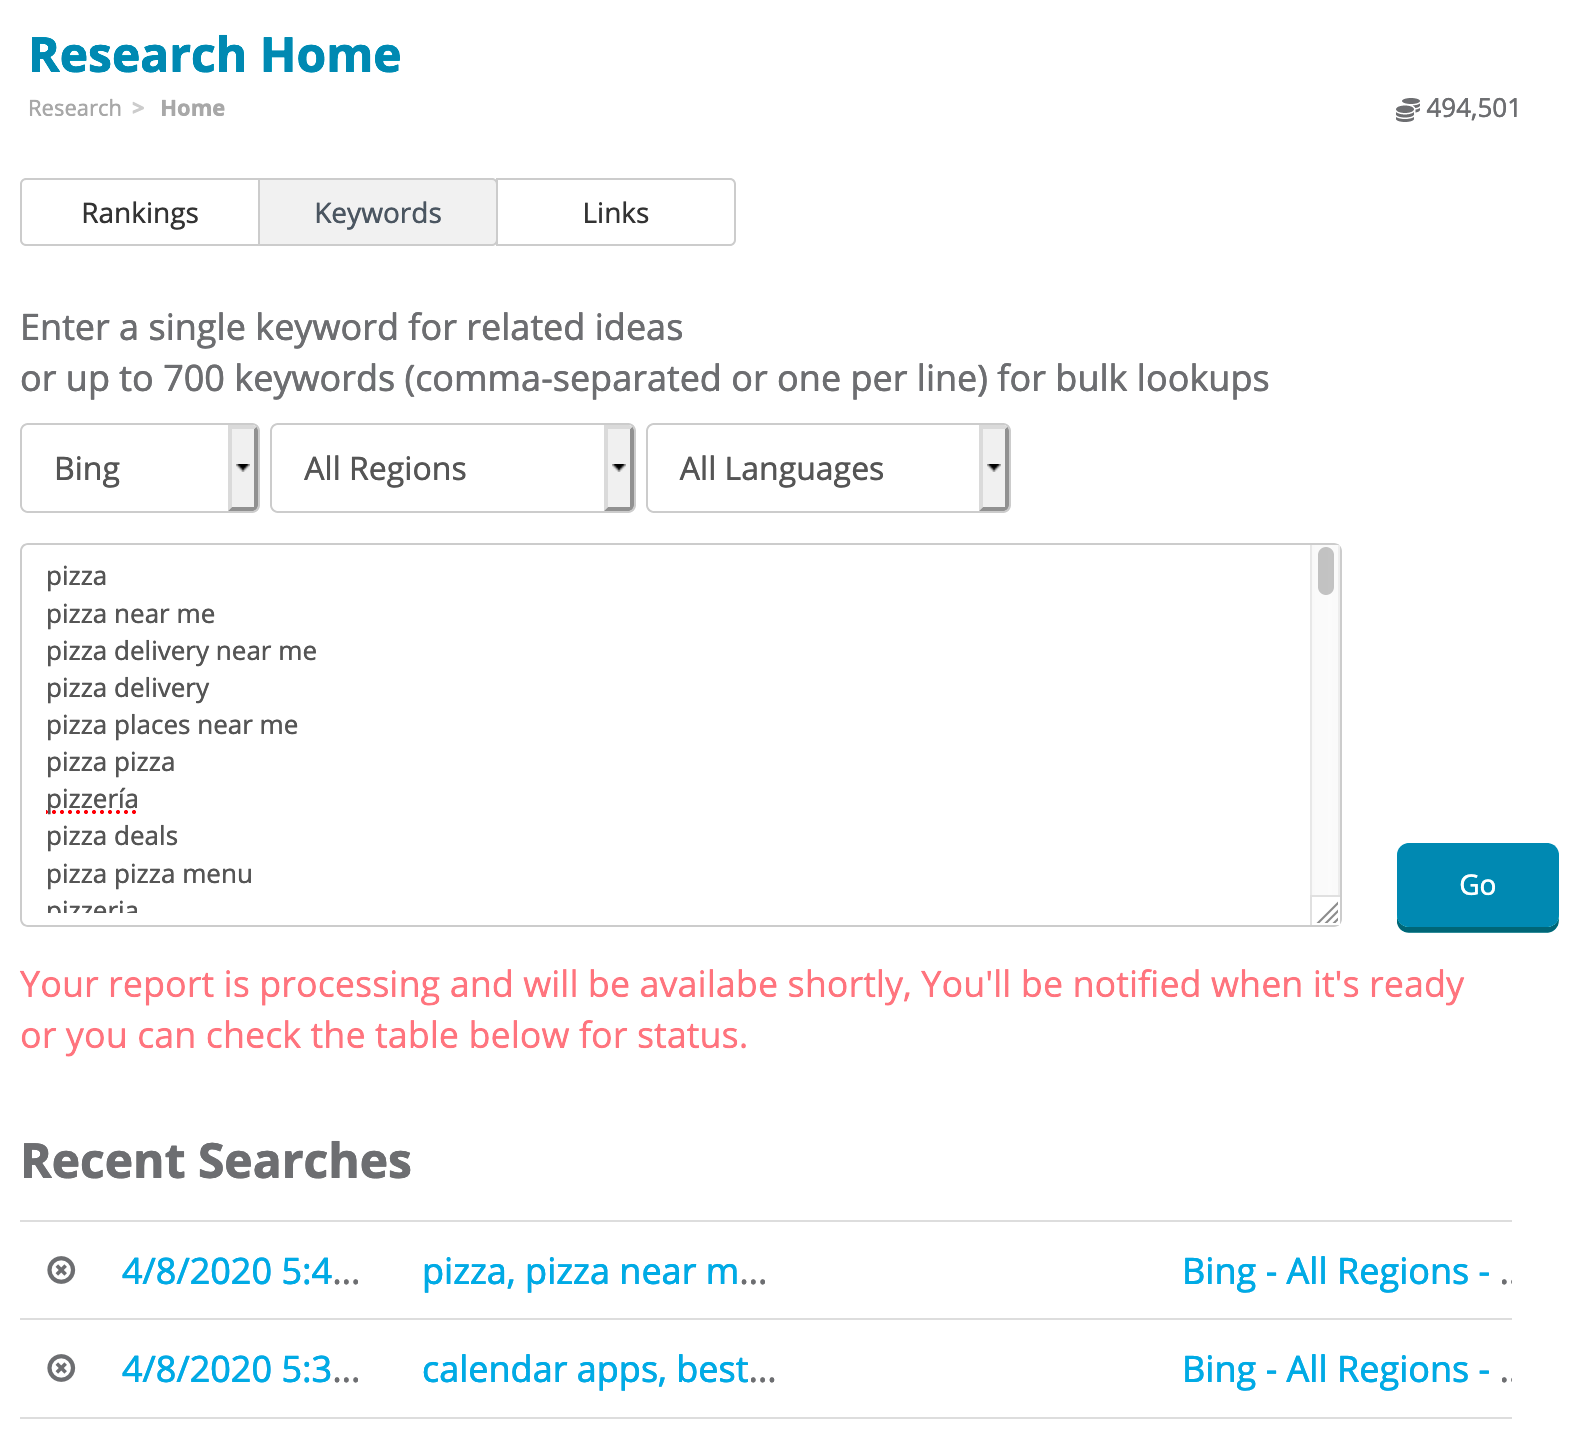The height and width of the screenshot is (1436, 1574).
Task: Click the Home breadcrumb item
Action: click(x=192, y=108)
